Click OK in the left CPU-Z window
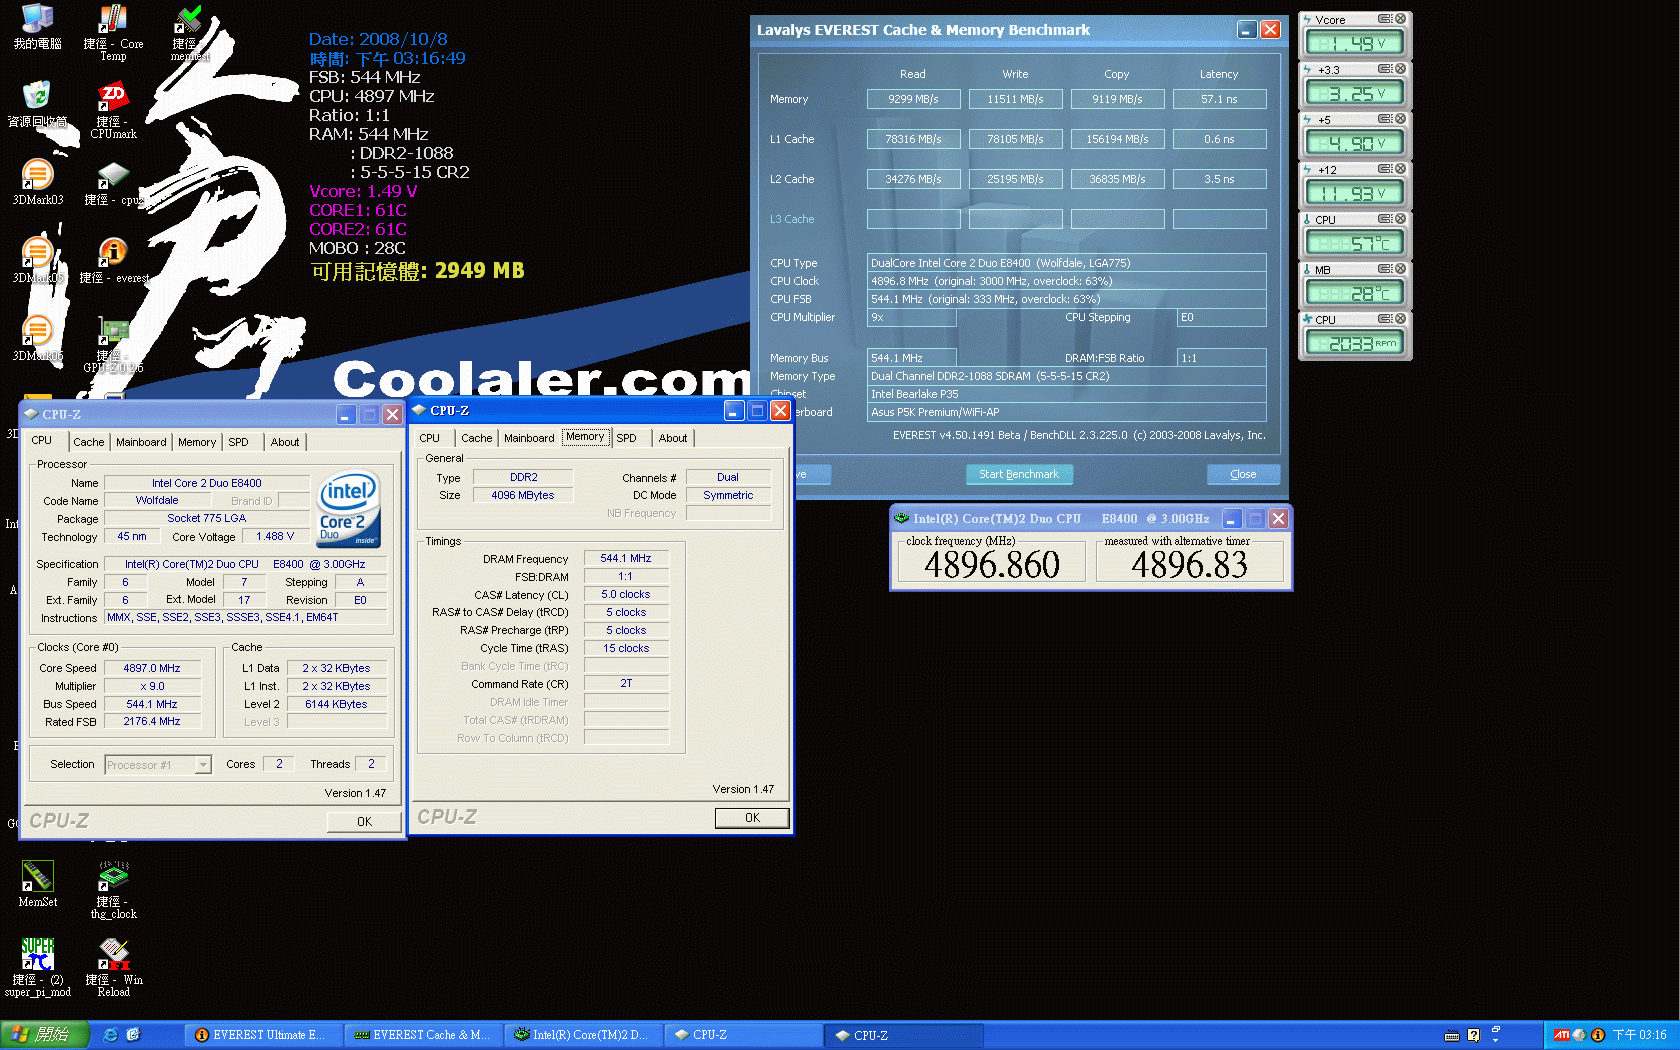 point(364,822)
